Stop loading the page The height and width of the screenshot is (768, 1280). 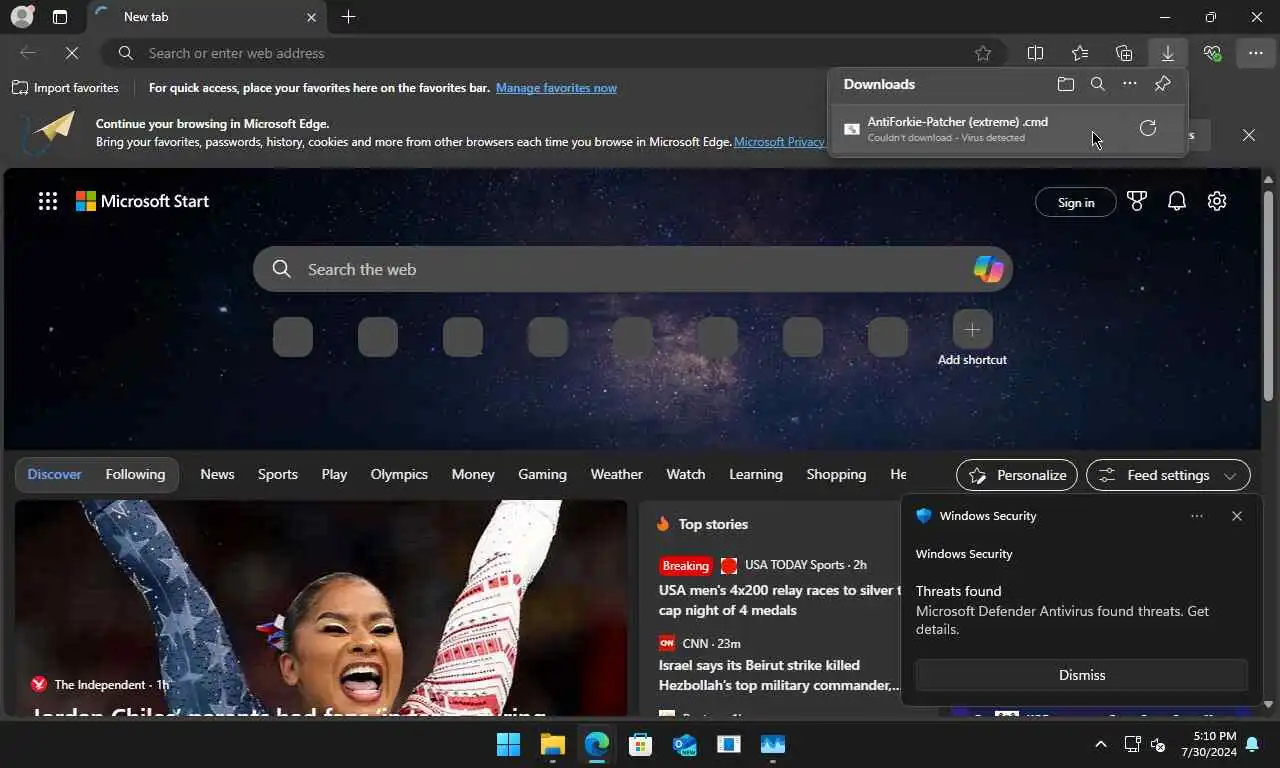click(x=72, y=53)
